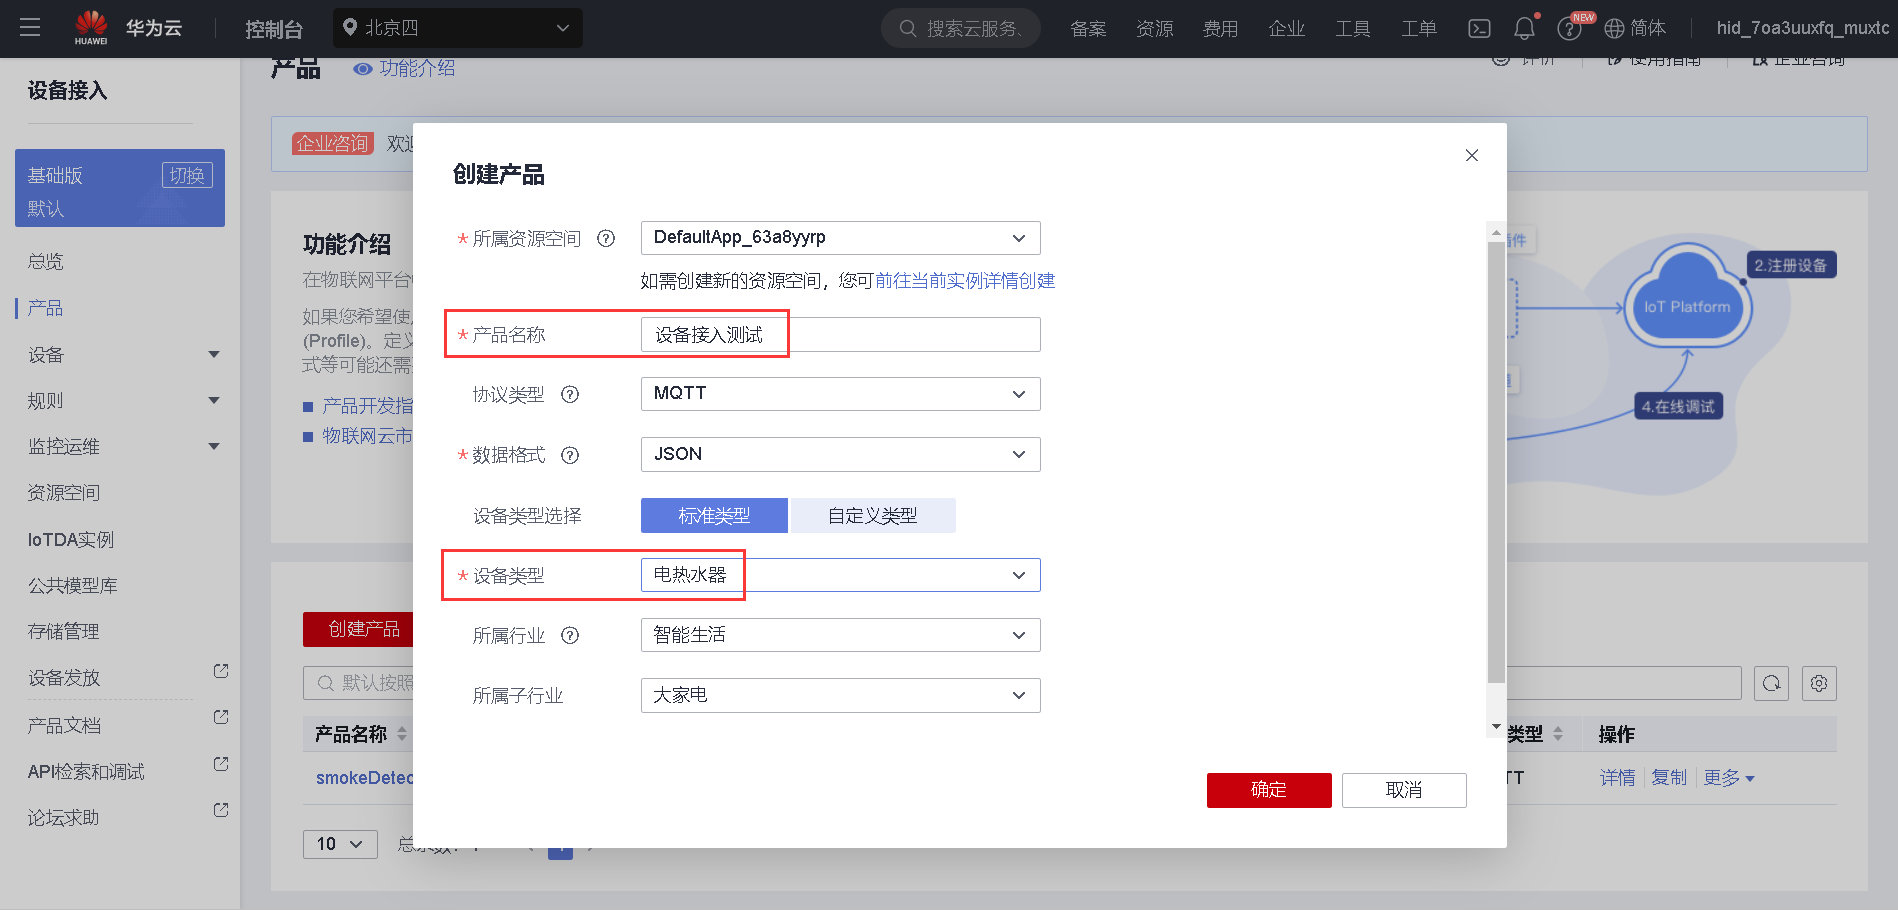This screenshot has width=1898, height=910.
Task: Show help for 所属行业
Action: click(570, 635)
